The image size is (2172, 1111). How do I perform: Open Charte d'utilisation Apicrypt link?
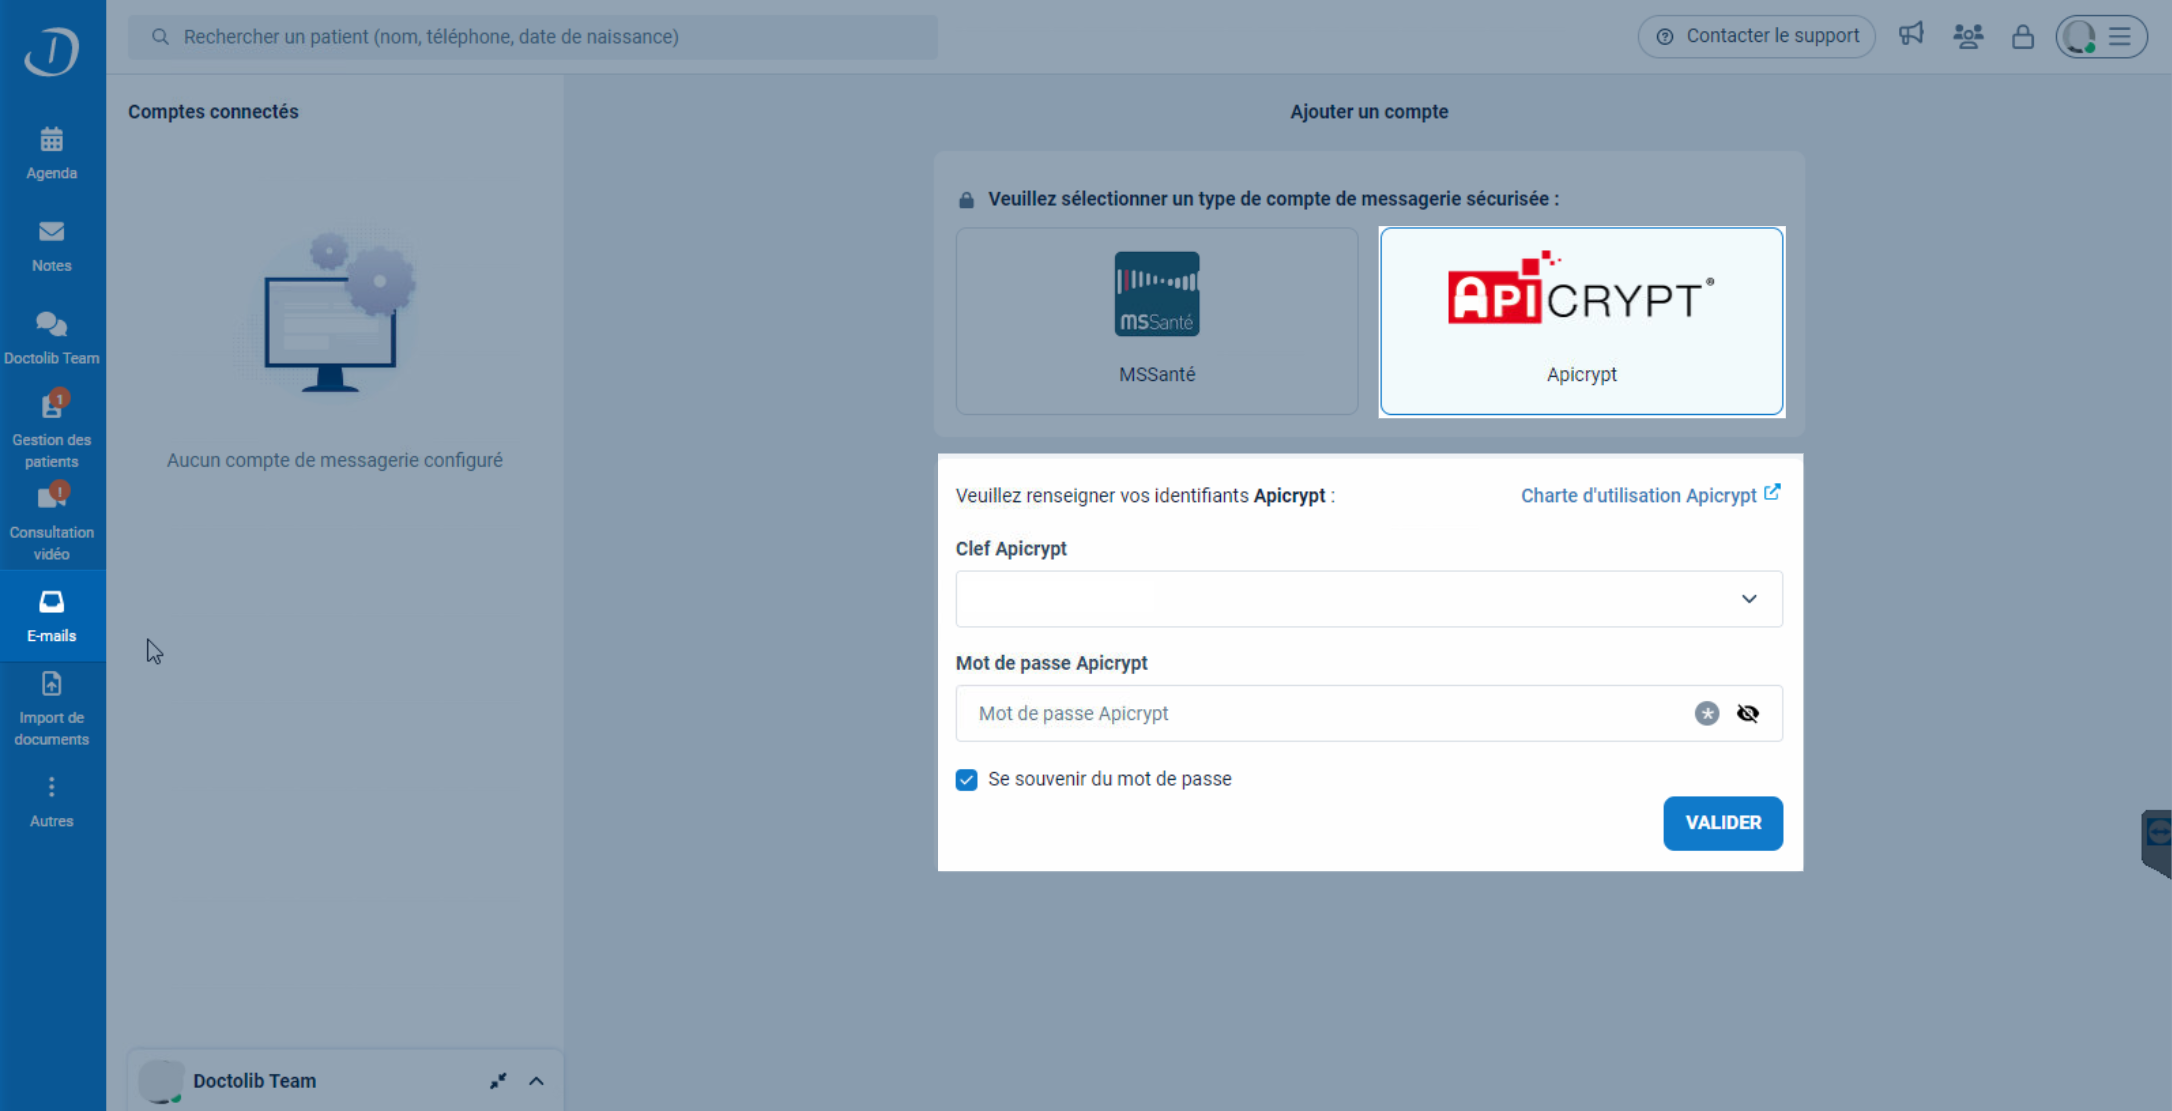[x=1649, y=495]
